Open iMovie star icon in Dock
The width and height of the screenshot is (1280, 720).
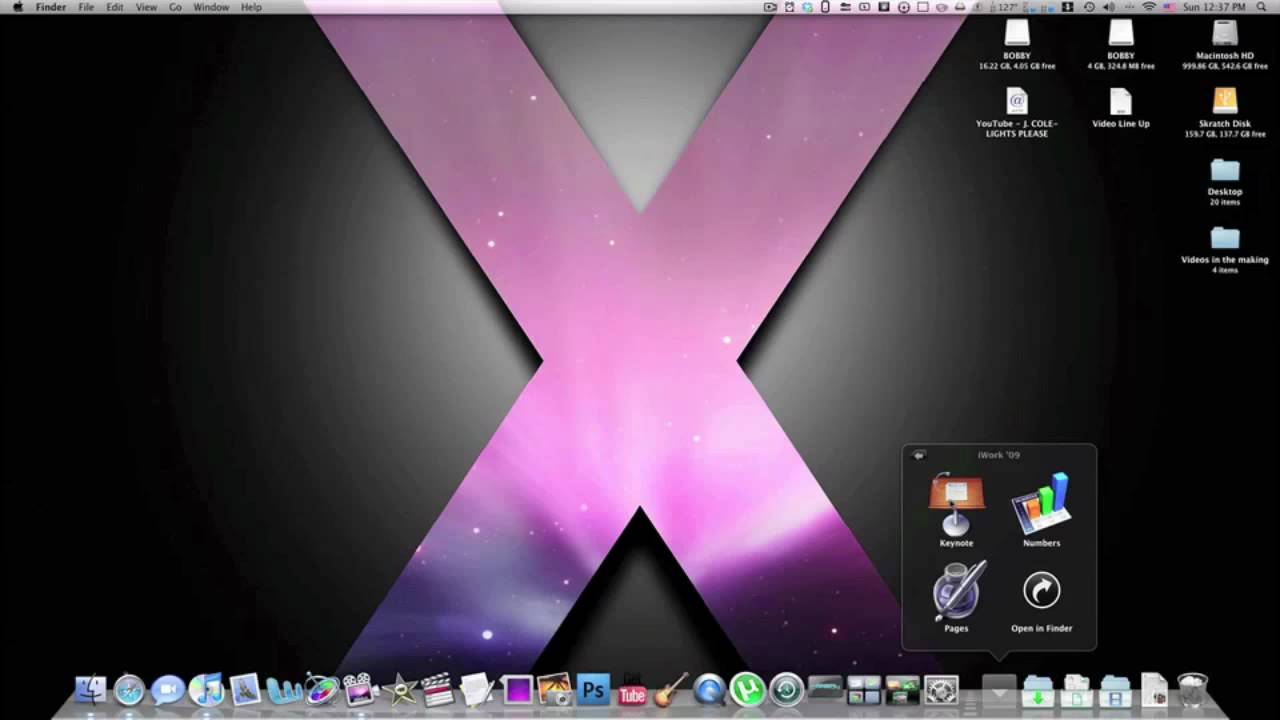tap(399, 690)
